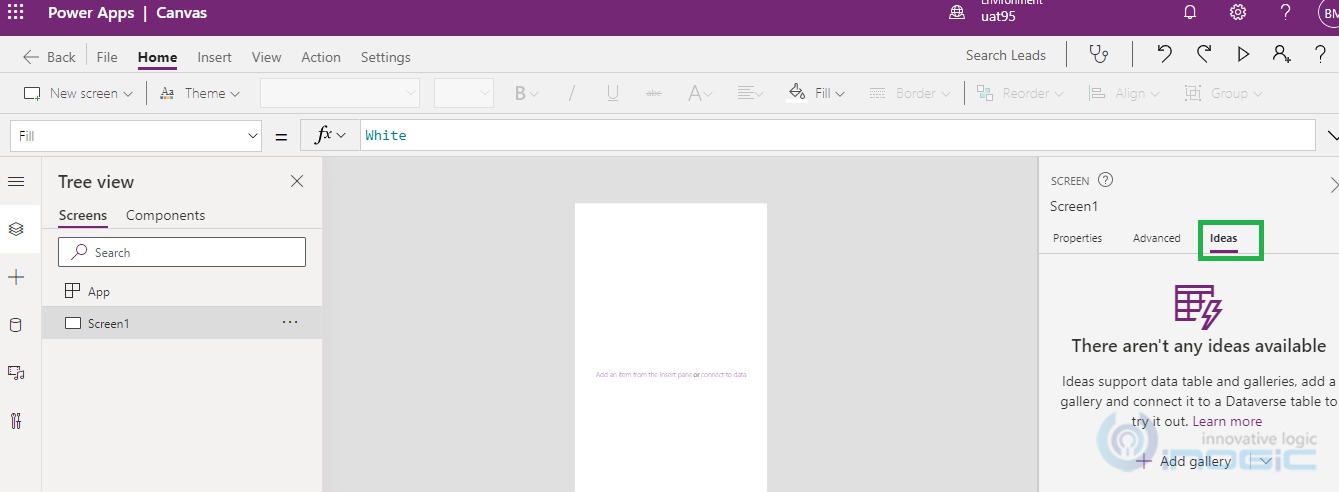Select the Tree view layers icon
The height and width of the screenshot is (492, 1339).
point(16,229)
